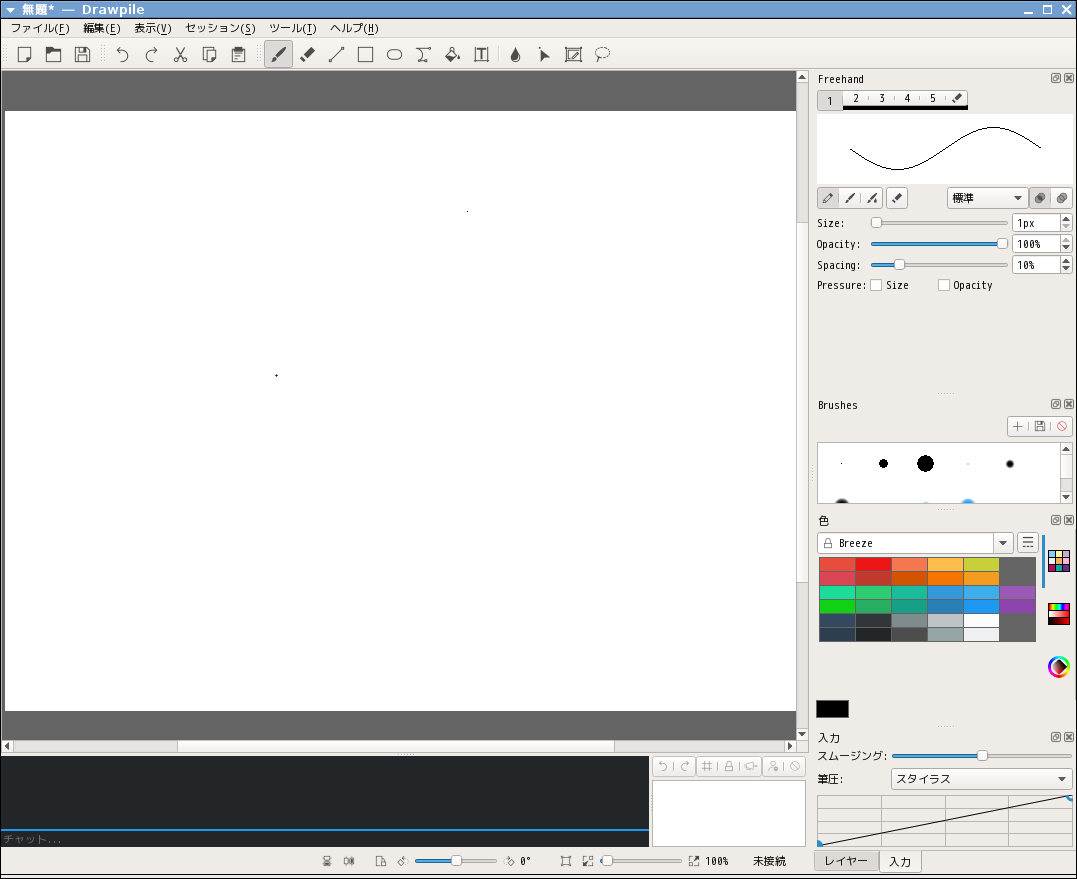
Task: Select the Color Picker droplet tool
Action: (515, 55)
